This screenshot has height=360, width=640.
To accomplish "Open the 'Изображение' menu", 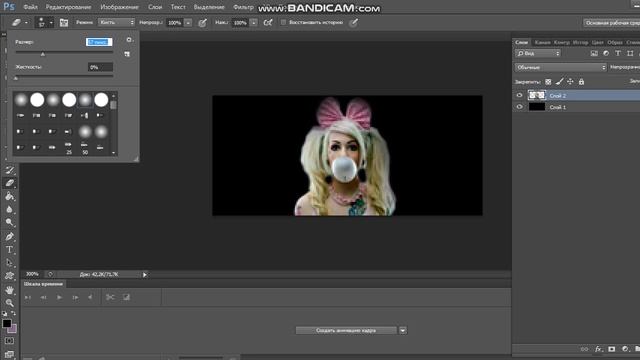I will click(x=120, y=7).
